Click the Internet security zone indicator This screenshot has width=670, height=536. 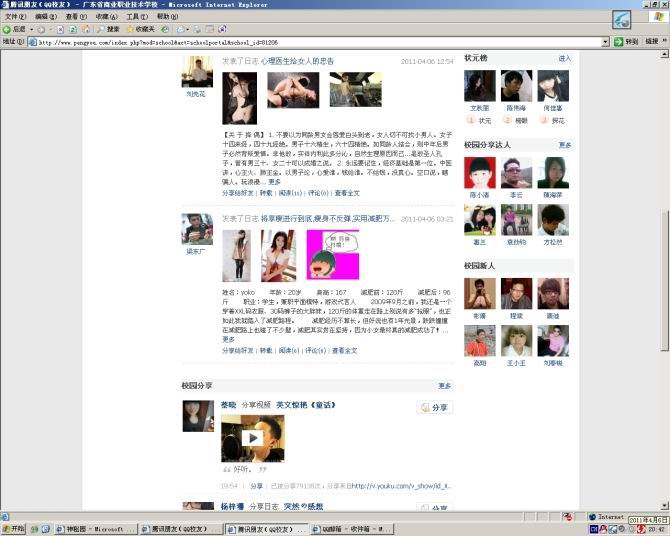point(606,517)
